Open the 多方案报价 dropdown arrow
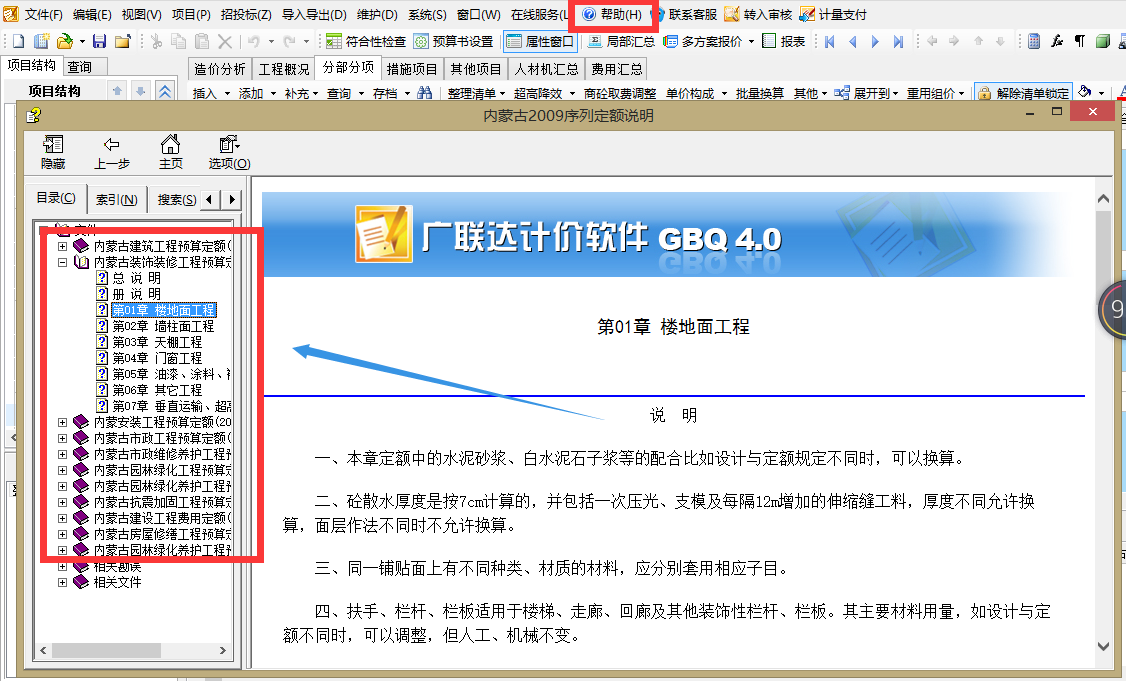This screenshot has width=1126, height=681. pyautogui.click(x=751, y=42)
